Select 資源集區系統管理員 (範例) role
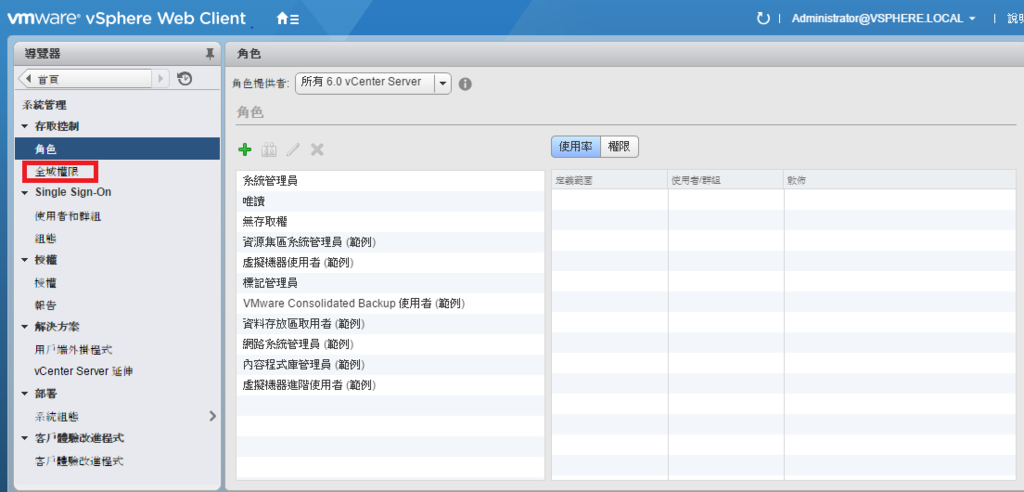The width and height of the screenshot is (1024, 492). tap(390, 242)
